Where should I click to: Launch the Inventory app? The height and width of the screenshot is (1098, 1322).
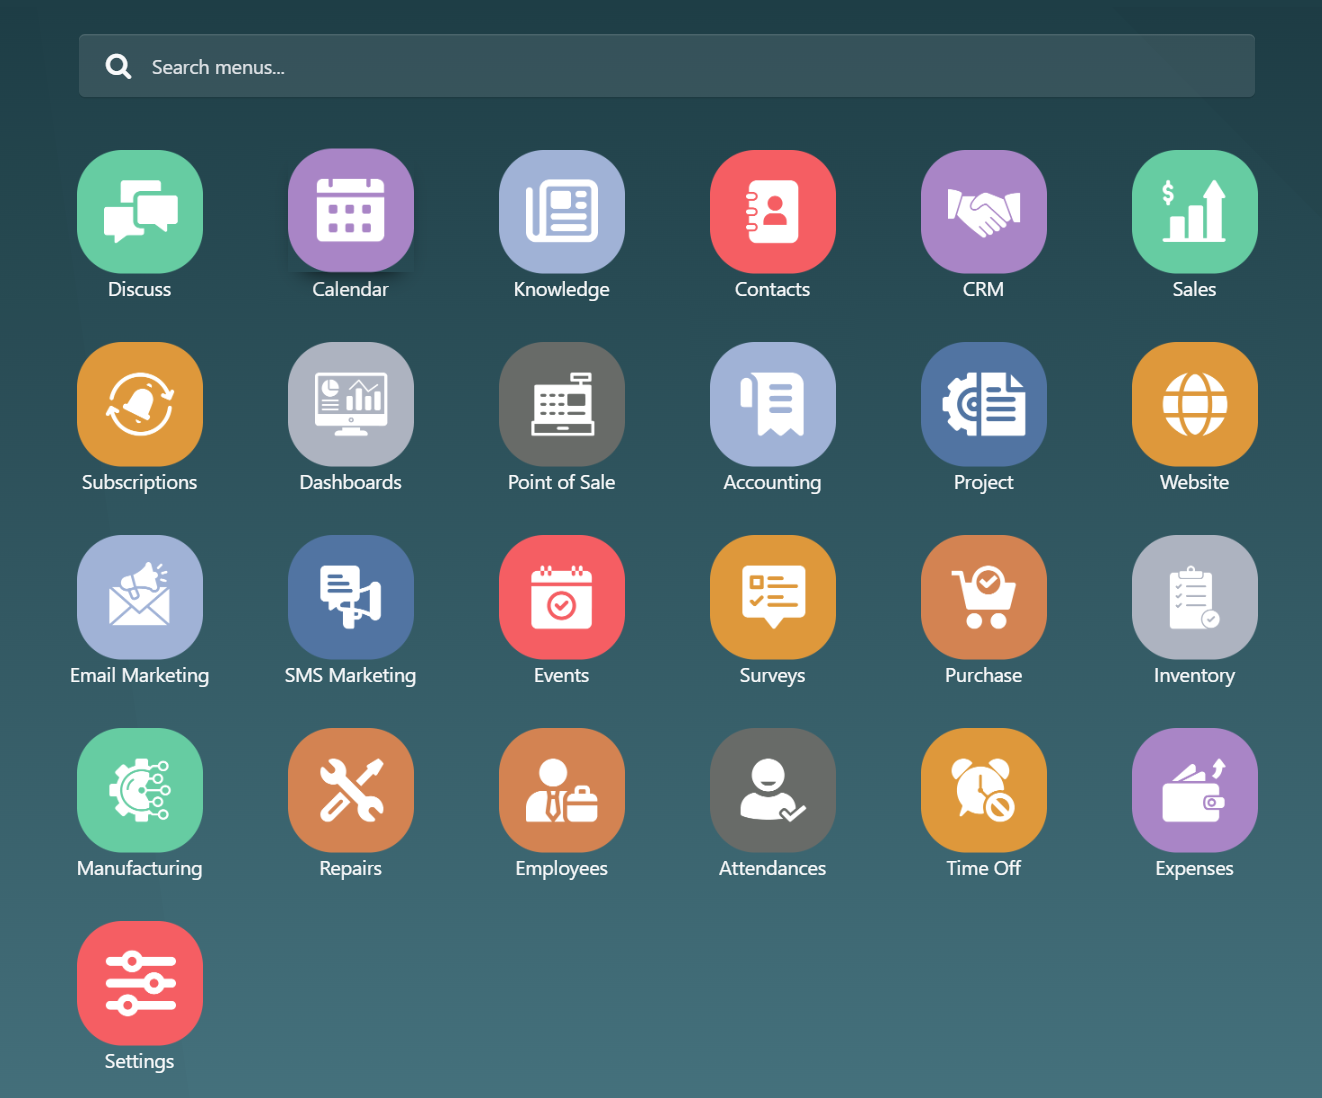tap(1195, 597)
